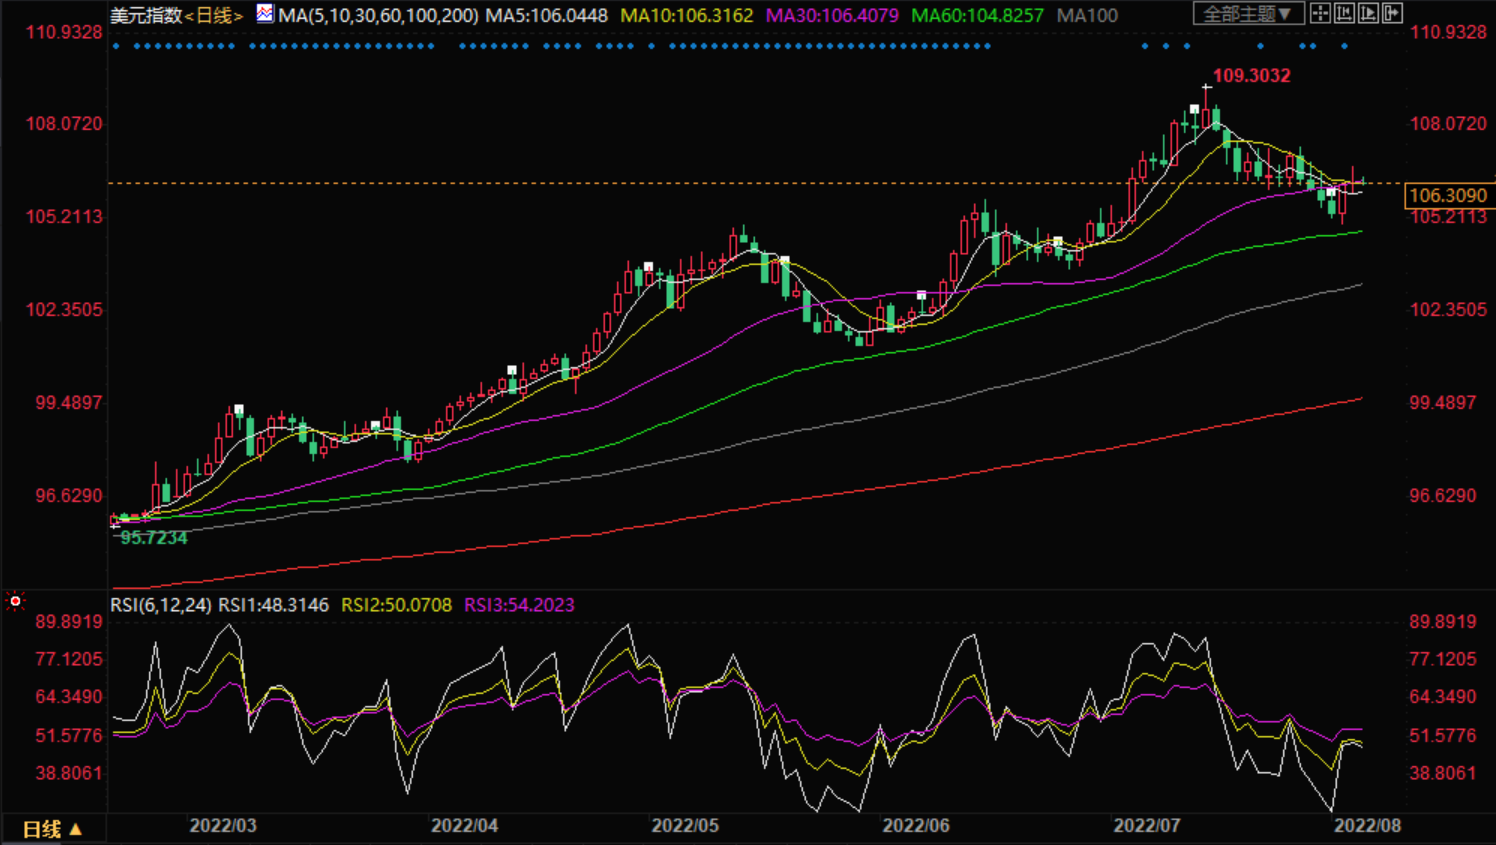Select the 美元指数 title label
Screen dimensions: 1496x845
145,16
